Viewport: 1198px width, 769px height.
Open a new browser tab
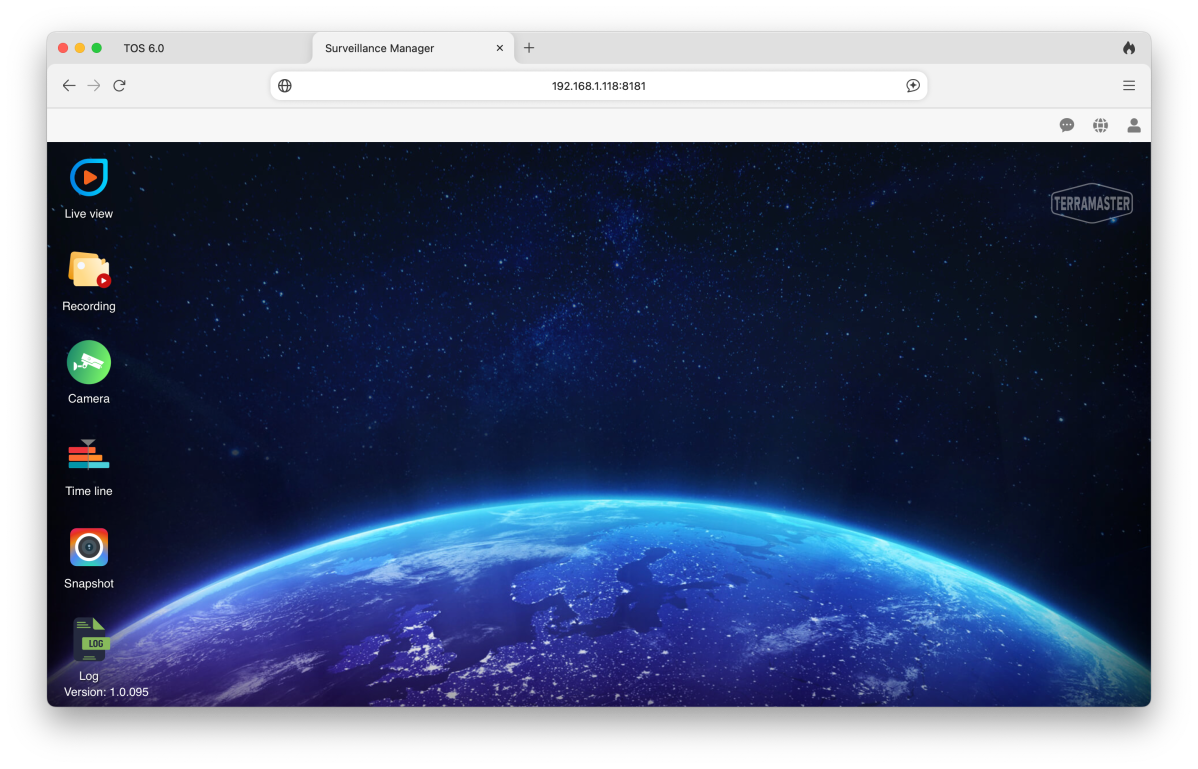pyautogui.click(x=529, y=48)
